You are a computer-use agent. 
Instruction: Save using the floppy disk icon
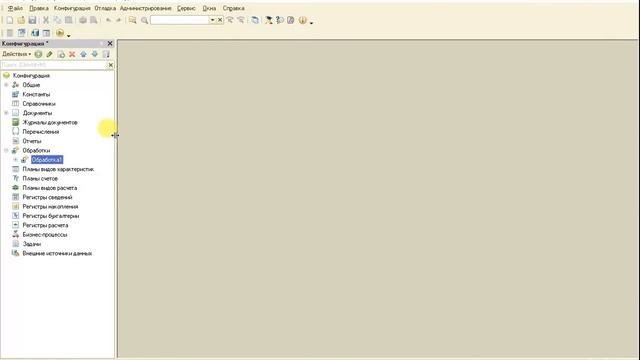tap(32, 20)
